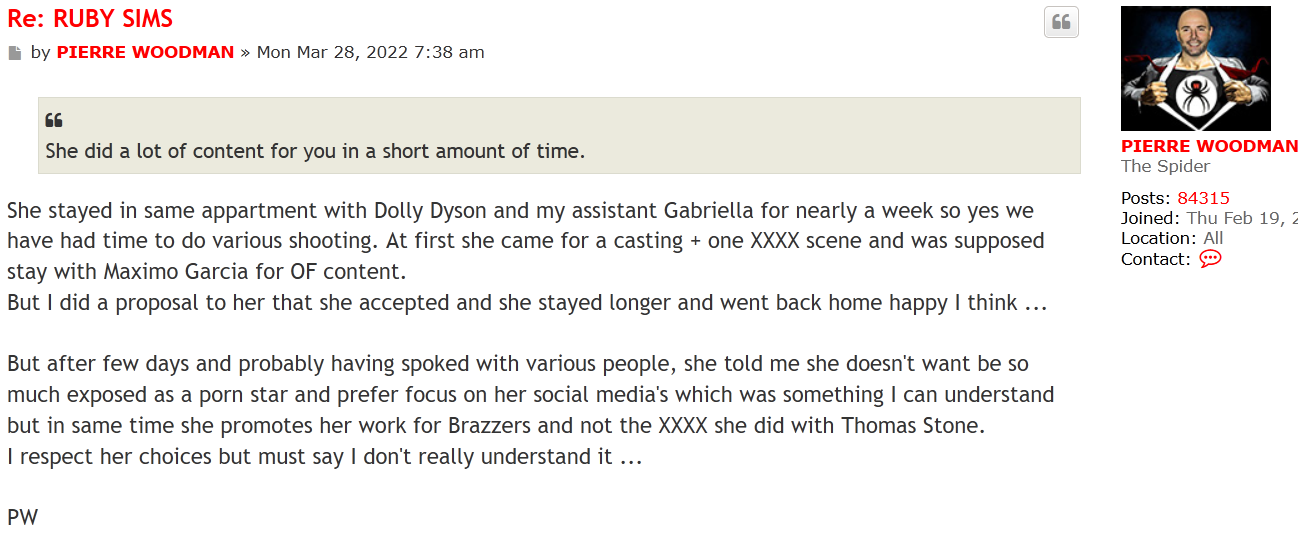
Task: Open the red contact speech bubble icon
Action: (x=1210, y=259)
